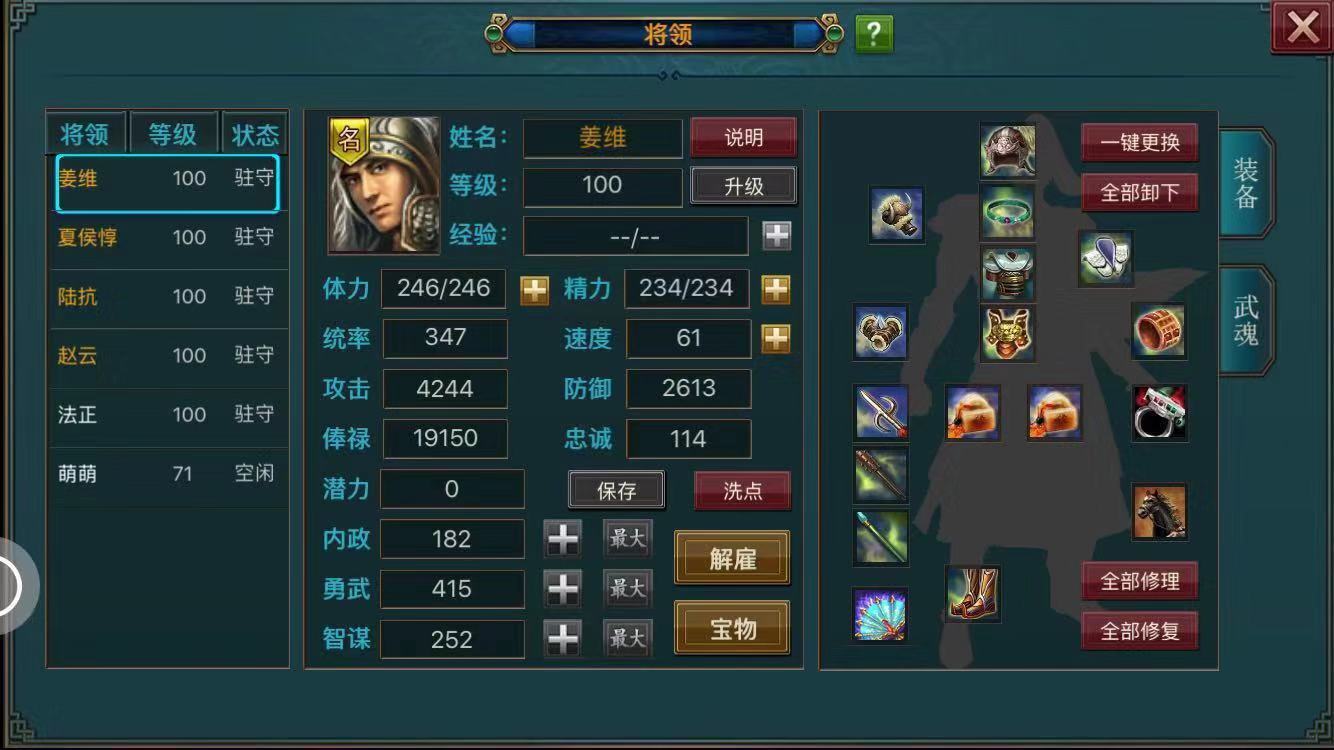Select general 赵云 from the list
Viewport: 1334px width, 750px height.
[x=167, y=356]
